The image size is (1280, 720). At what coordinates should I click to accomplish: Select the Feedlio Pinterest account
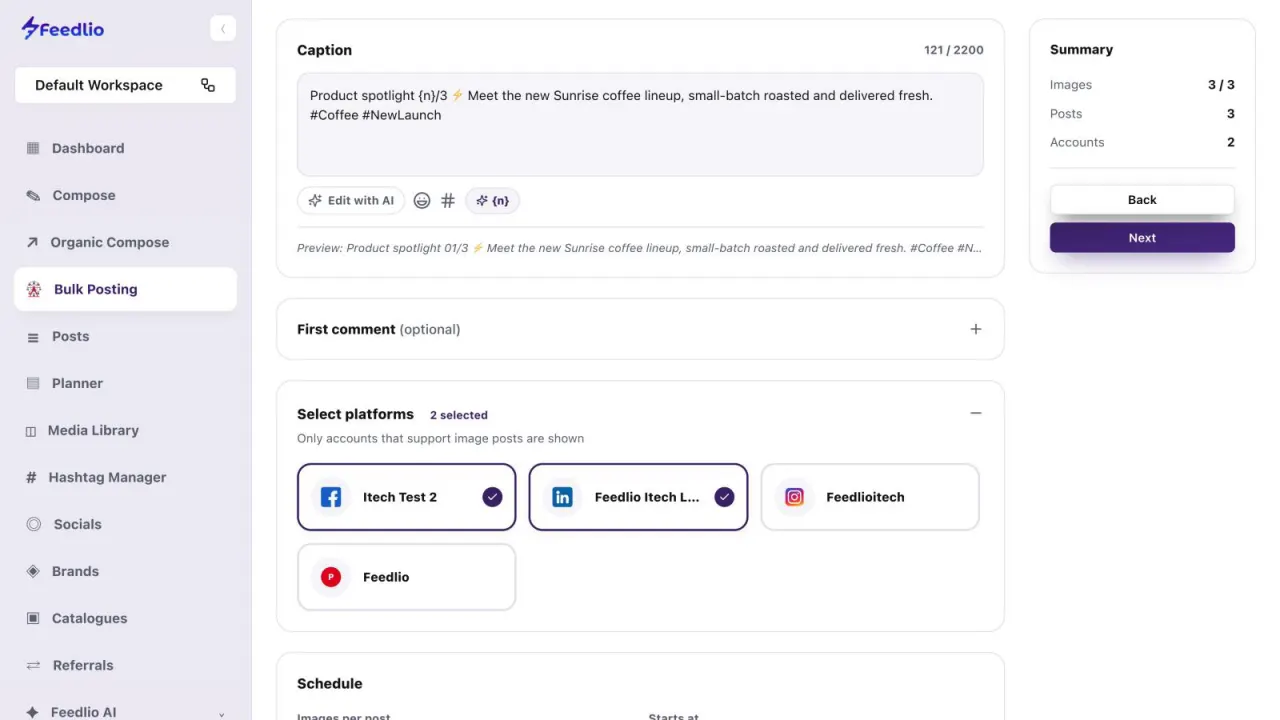(x=407, y=577)
